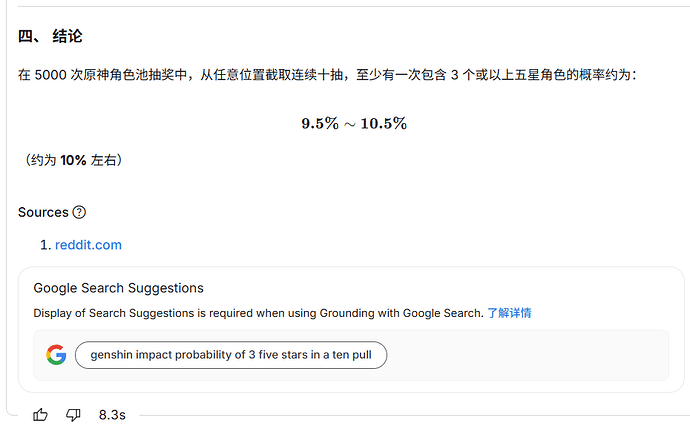Viewport: 690px width, 431px height.
Task: Open the reddit.com source link
Action: pyautogui.click(x=88, y=245)
